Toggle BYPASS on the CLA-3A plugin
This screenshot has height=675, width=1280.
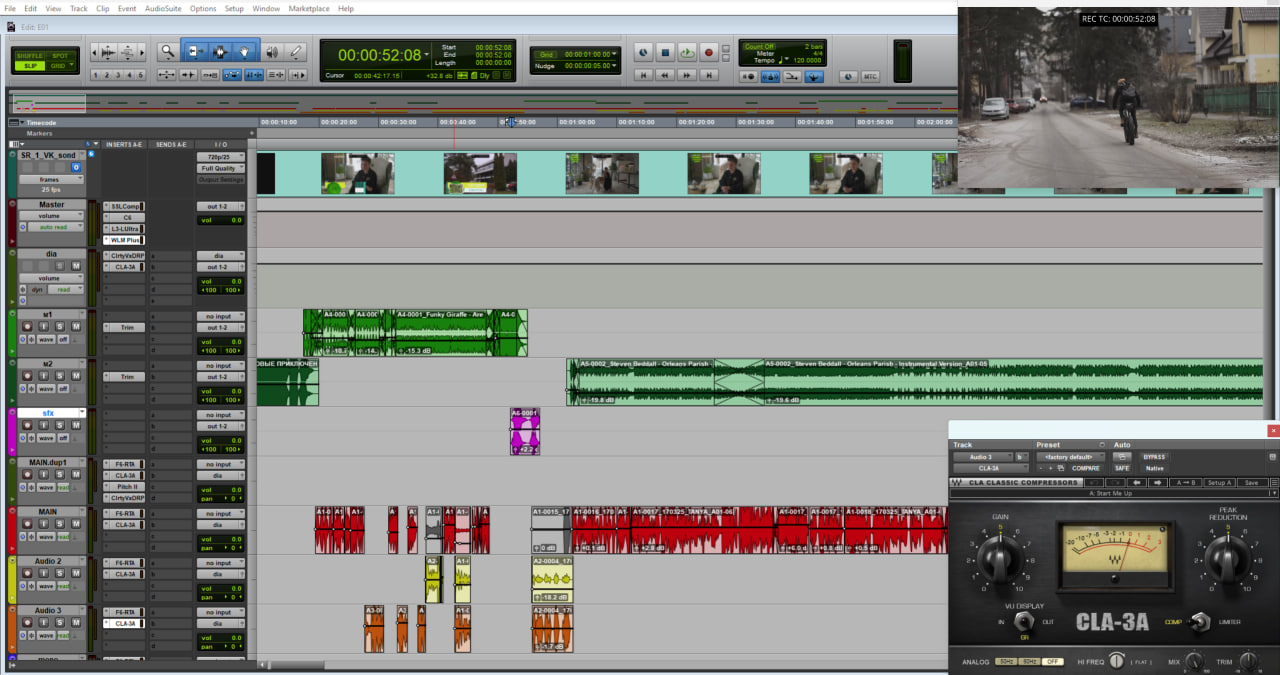(x=1154, y=457)
